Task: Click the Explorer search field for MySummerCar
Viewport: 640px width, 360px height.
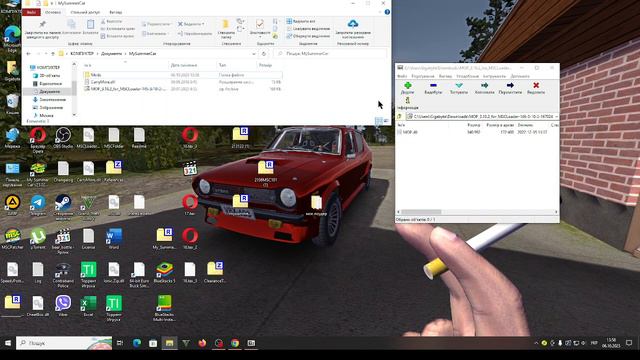Action: point(330,53)
